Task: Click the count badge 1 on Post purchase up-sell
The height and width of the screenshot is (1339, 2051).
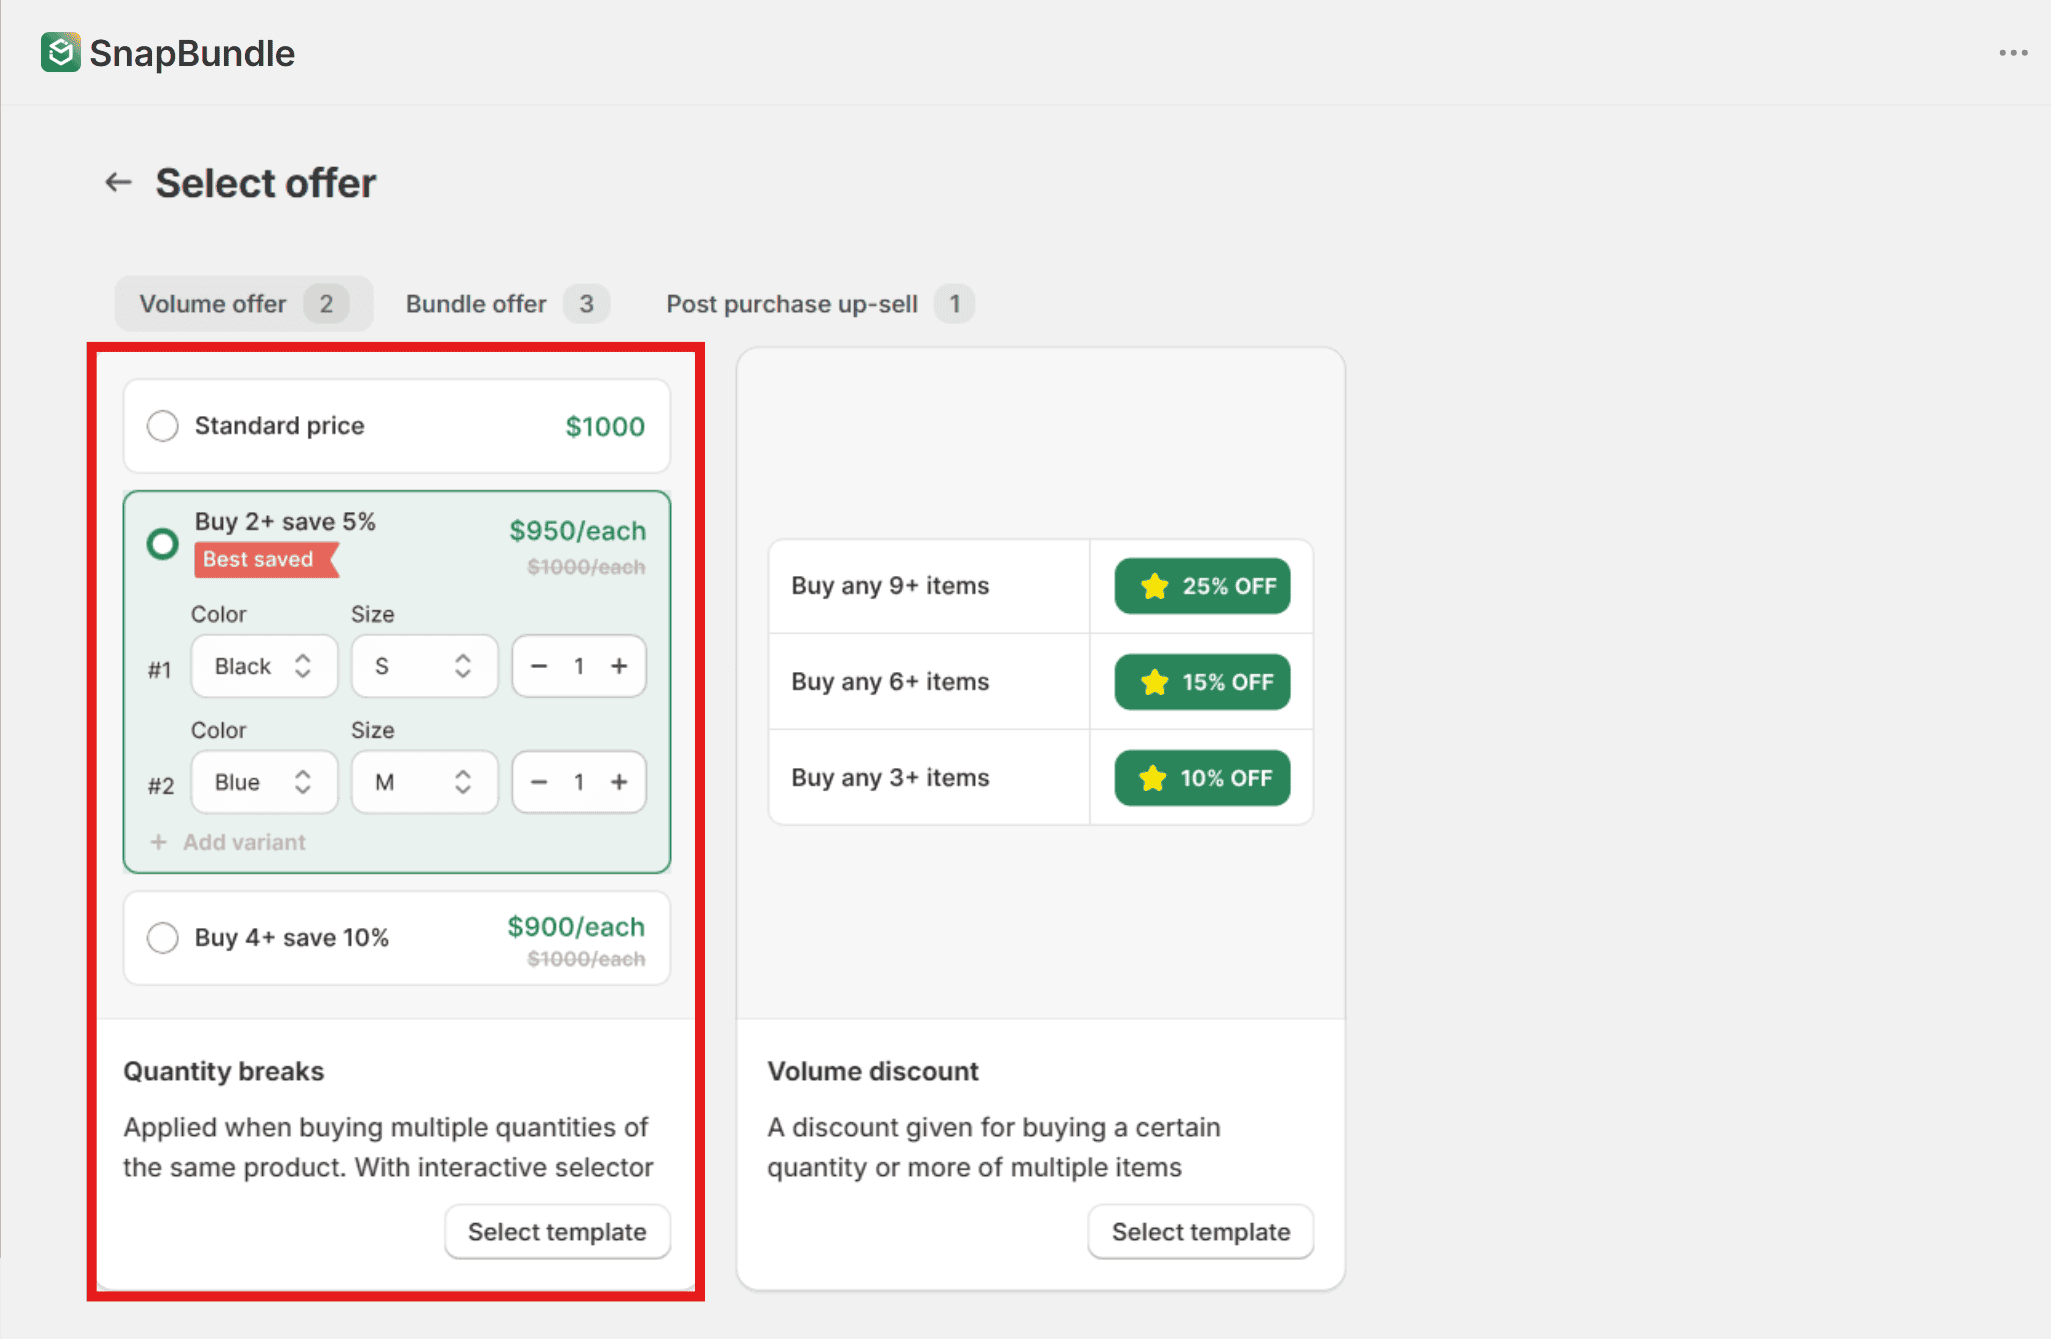Action: pos(955,304)
